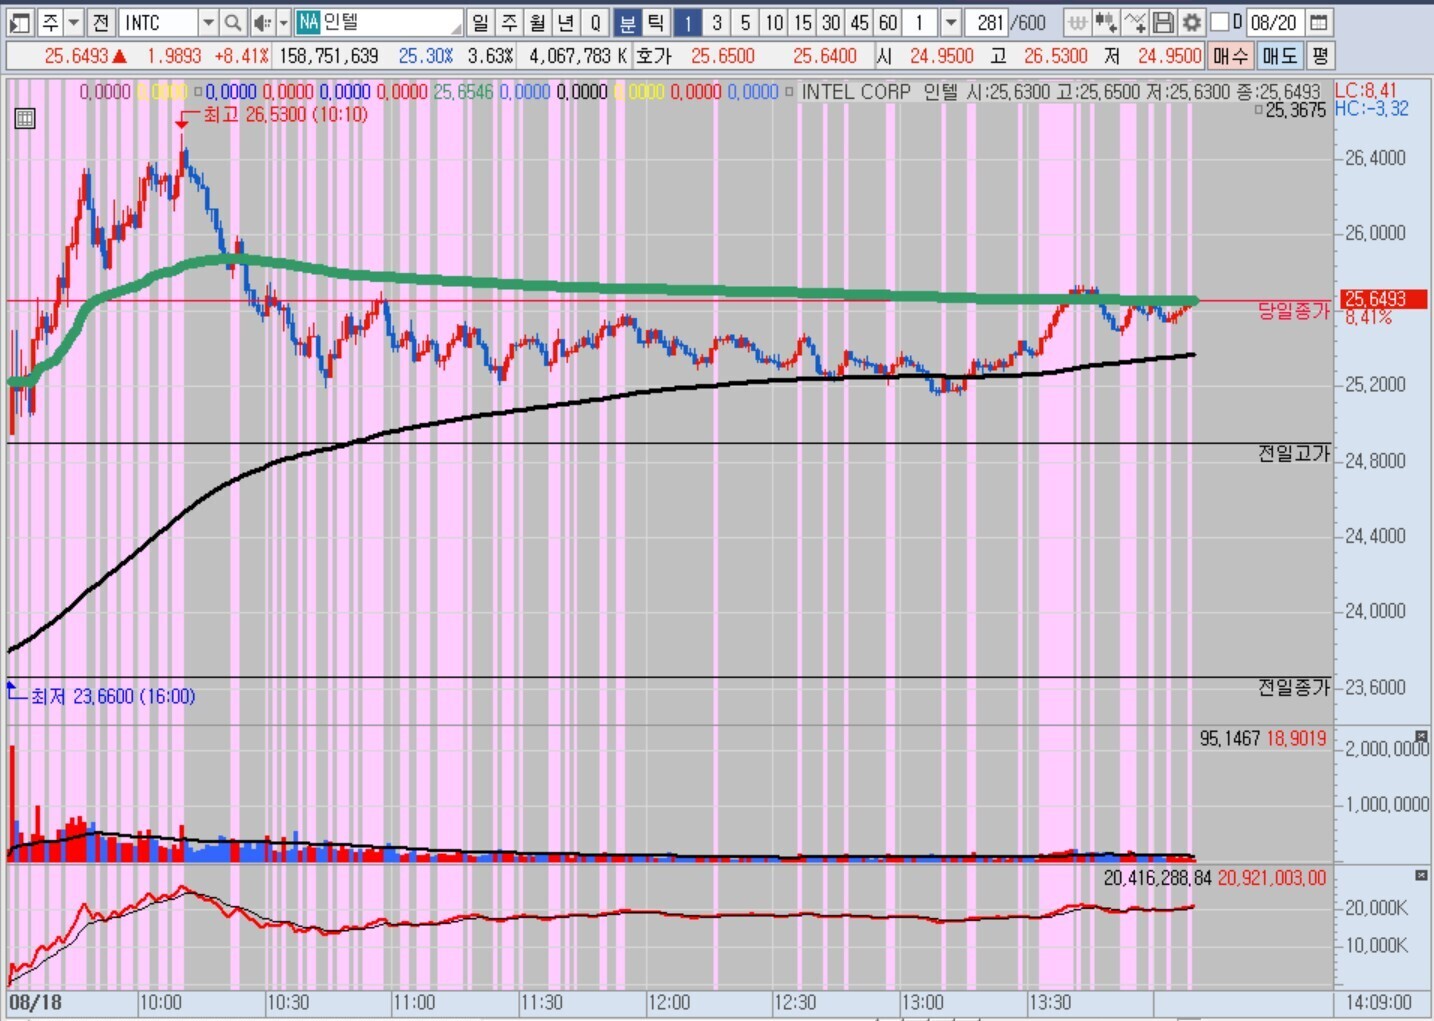
Task: Toggle the 15-minute interval button
Action: [802, 22]
